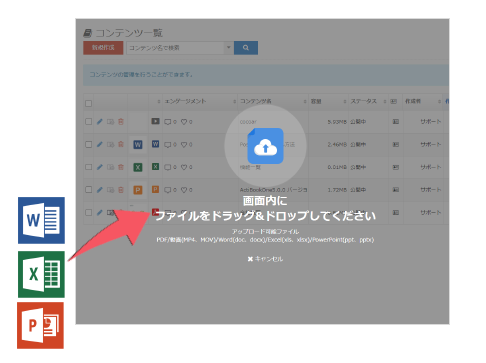Click copy icon in the Word row
The height and width of the screenshot is (363, 486).
(110, 144)
